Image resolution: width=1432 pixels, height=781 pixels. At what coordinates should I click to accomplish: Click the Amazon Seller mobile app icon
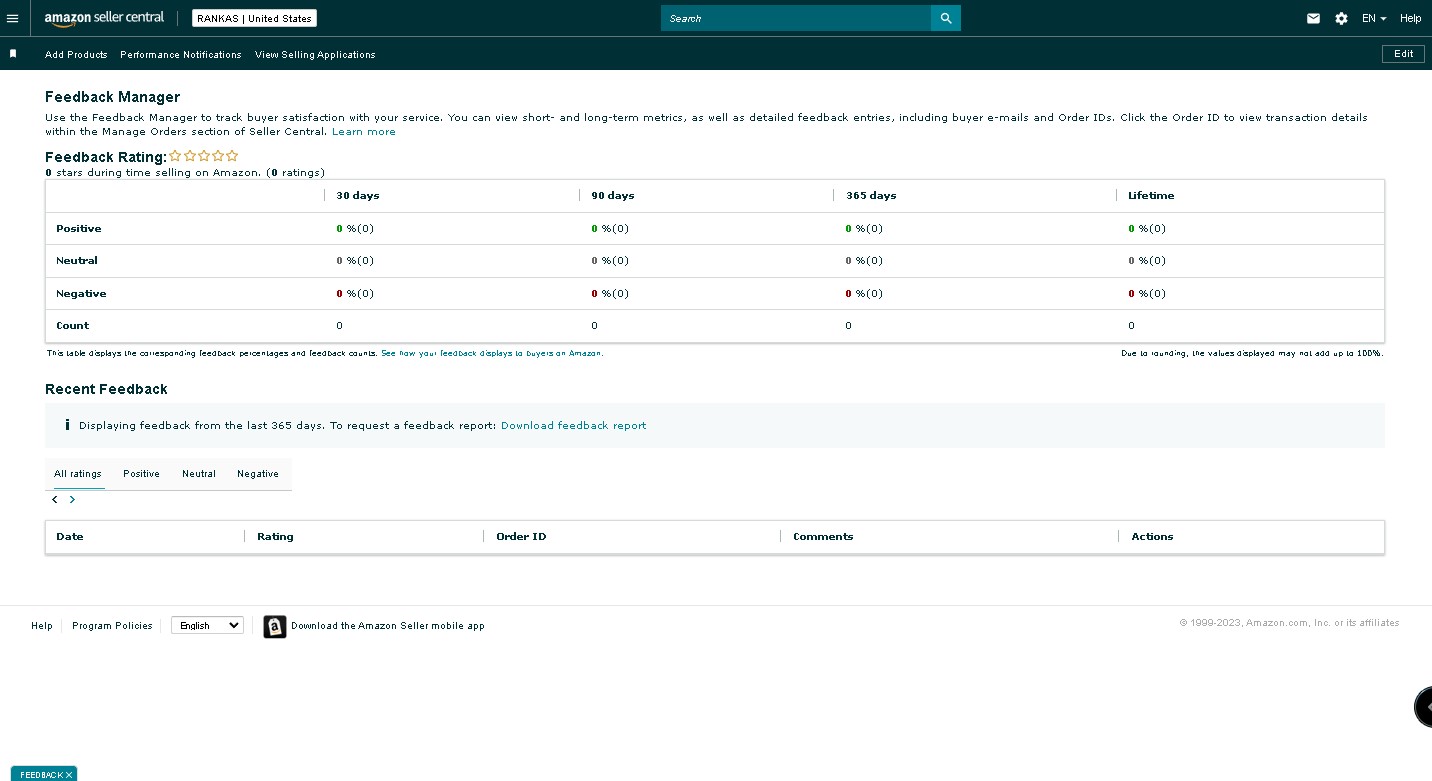coord(275,626)
